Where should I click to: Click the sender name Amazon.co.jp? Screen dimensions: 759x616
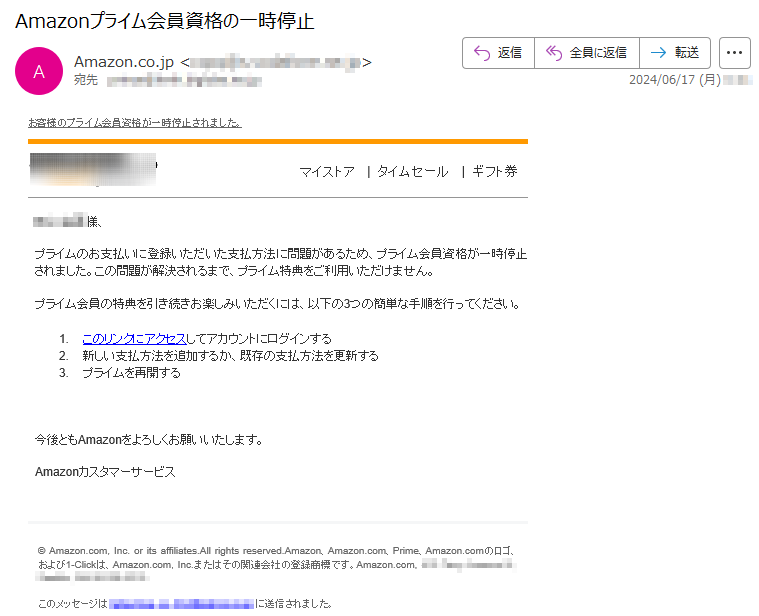point(124,62)
